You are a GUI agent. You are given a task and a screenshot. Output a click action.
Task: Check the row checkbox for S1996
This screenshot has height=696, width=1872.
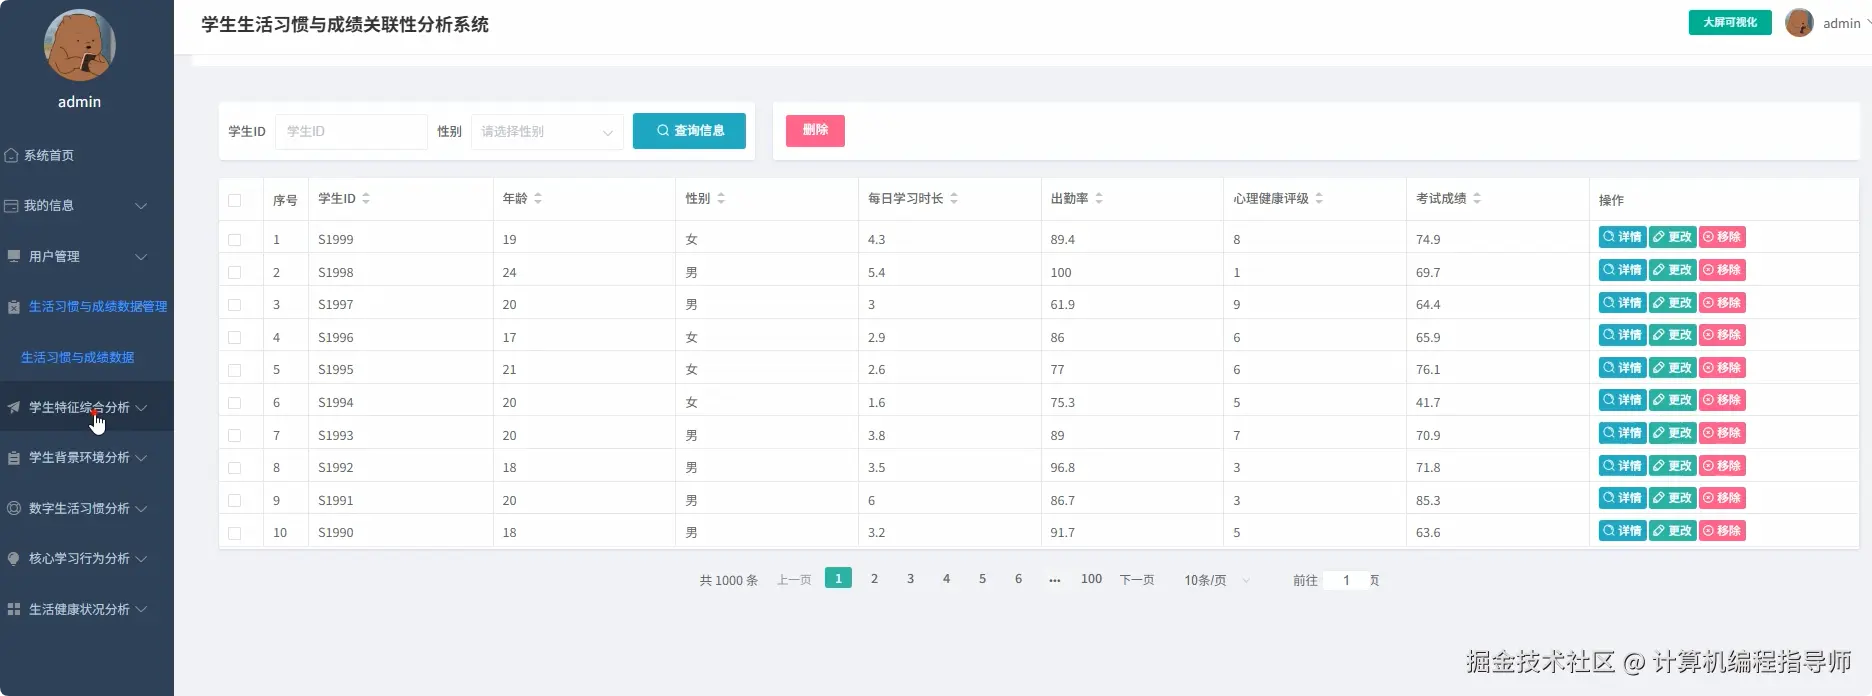click(x=235, y=338)
